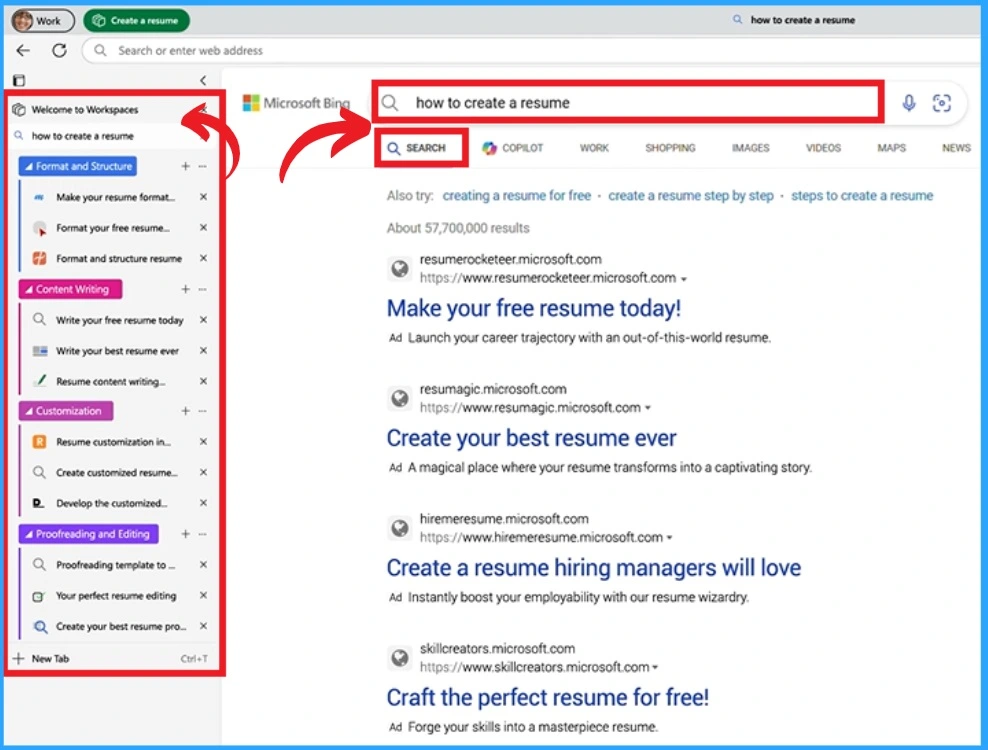Viewport: 988px width, 750px height.
Task: Switch to the Images tab
Action: click(x=750, y=148)
